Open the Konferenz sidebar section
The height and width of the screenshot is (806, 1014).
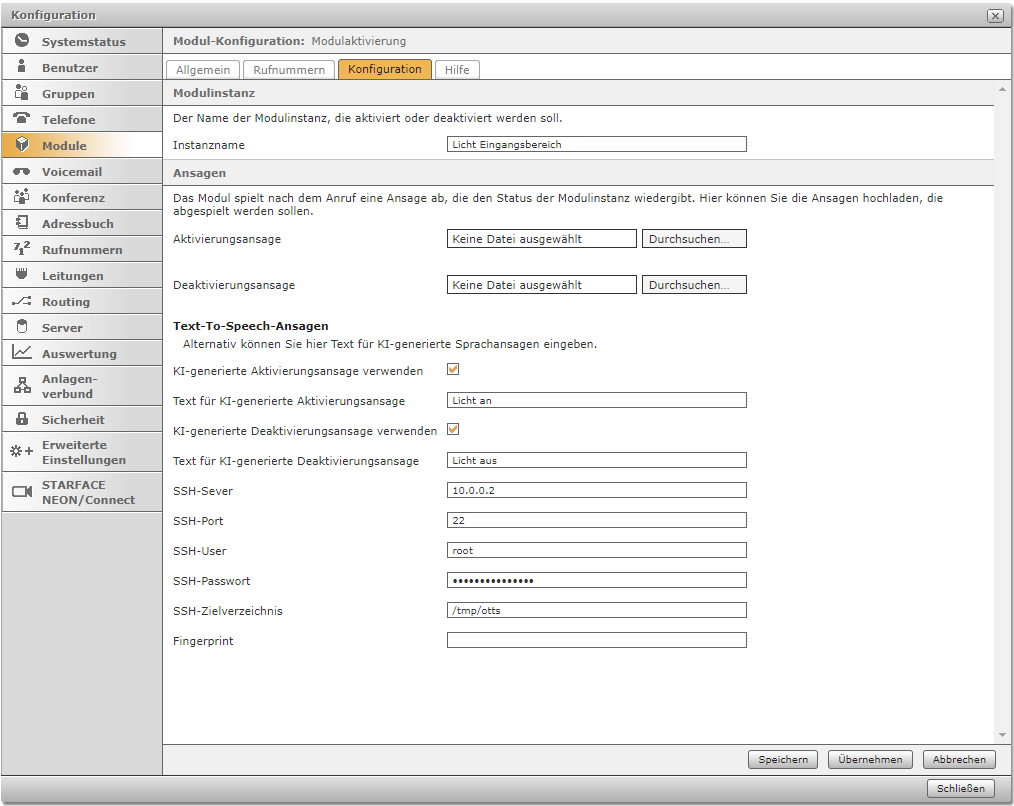pyautogui.click(x=81, y=197)
